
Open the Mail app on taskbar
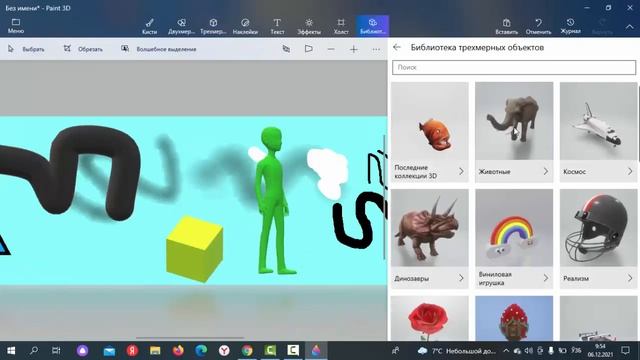tap(109, 351)
